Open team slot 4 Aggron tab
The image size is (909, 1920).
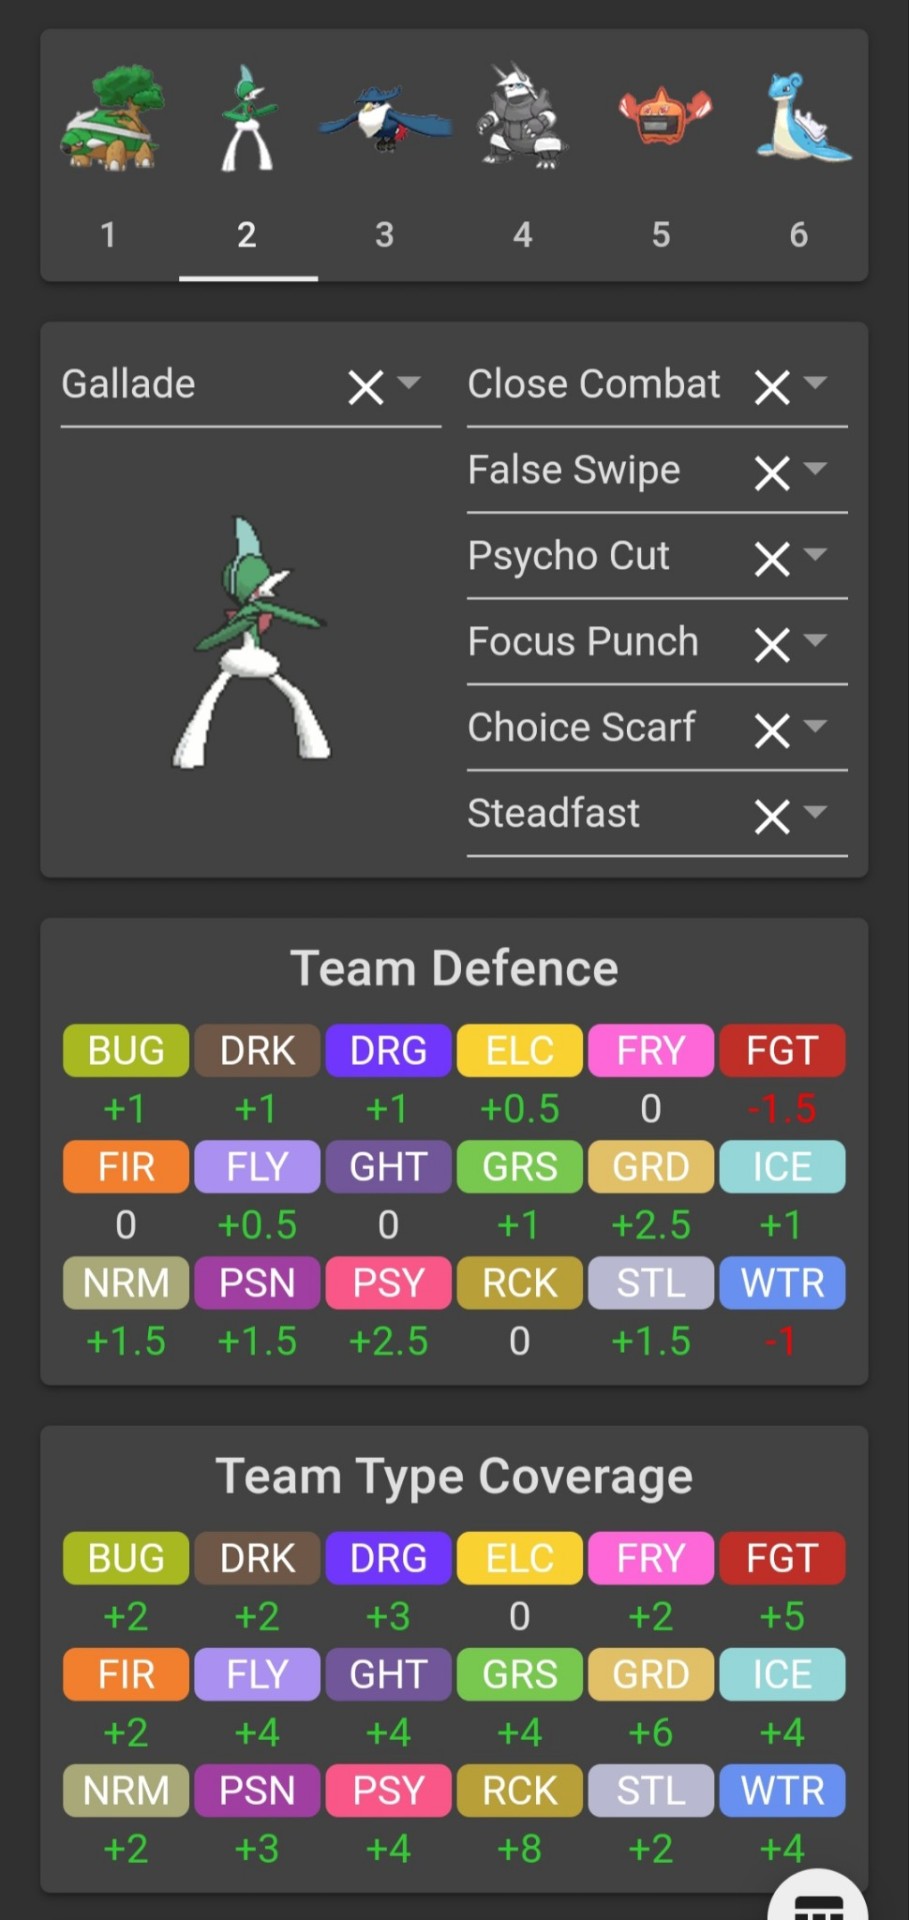point(523,155)
